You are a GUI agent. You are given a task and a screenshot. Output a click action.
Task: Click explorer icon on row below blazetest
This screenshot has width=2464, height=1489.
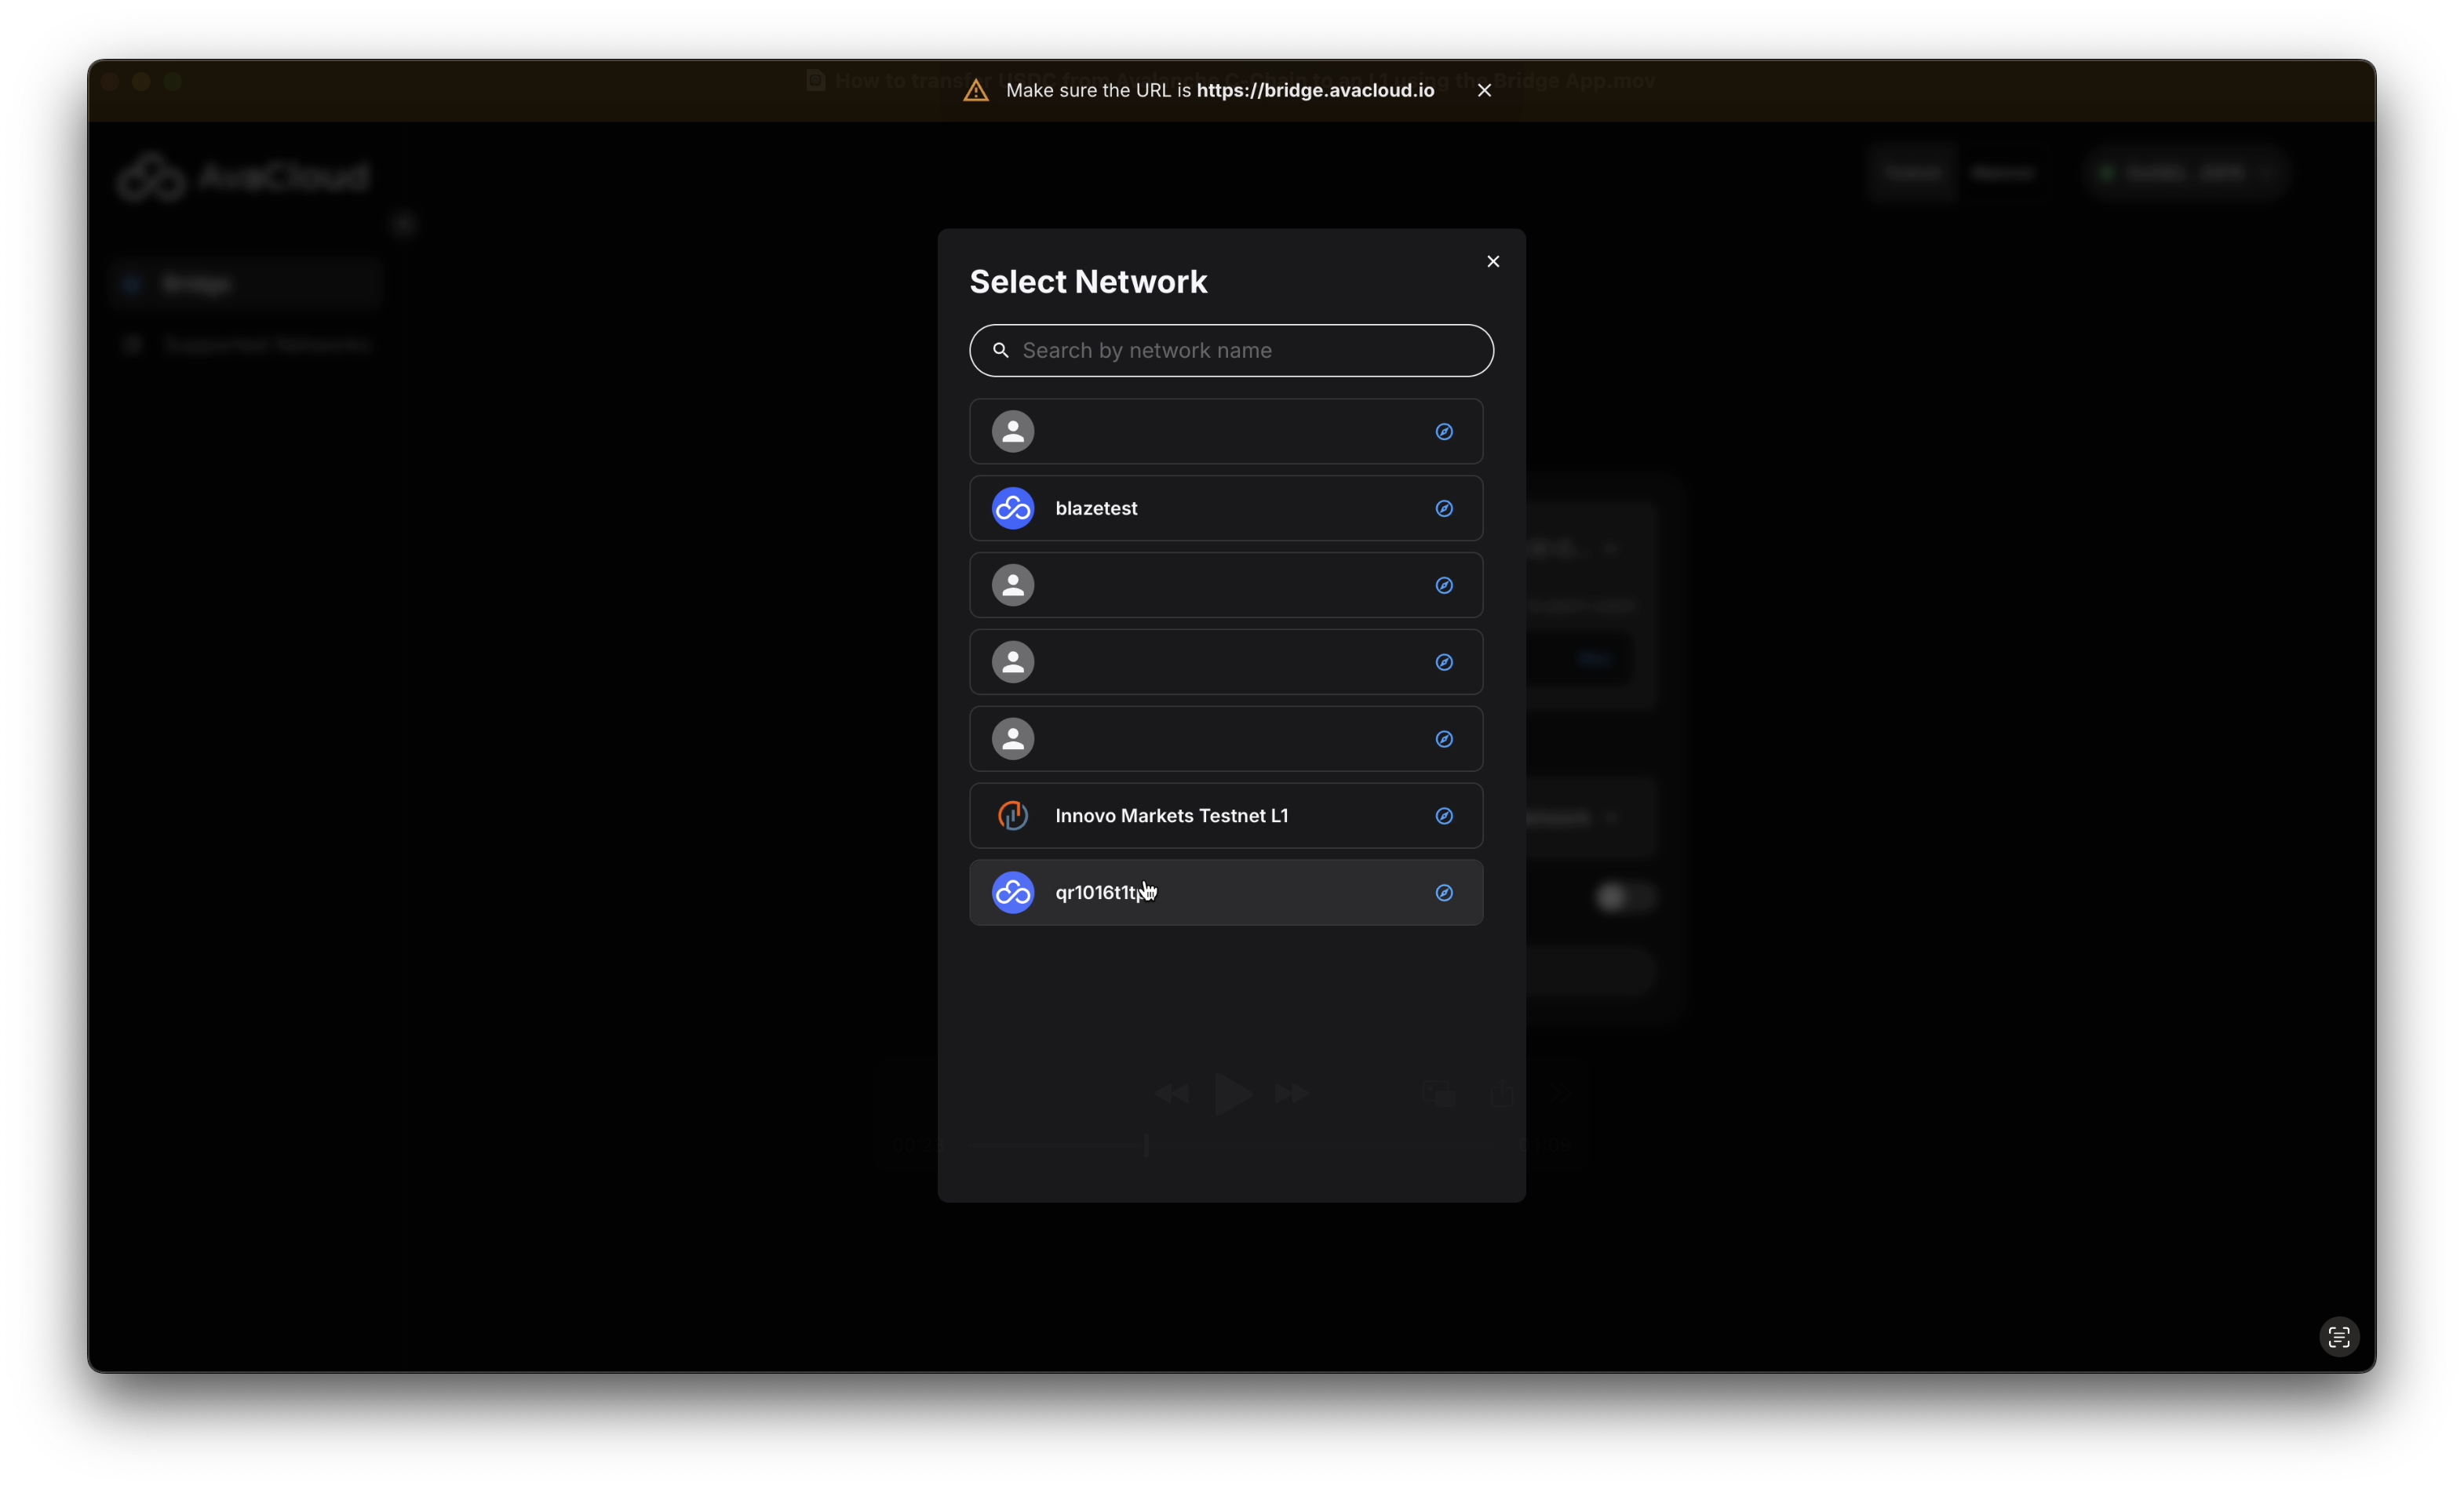coord(1444,585)
